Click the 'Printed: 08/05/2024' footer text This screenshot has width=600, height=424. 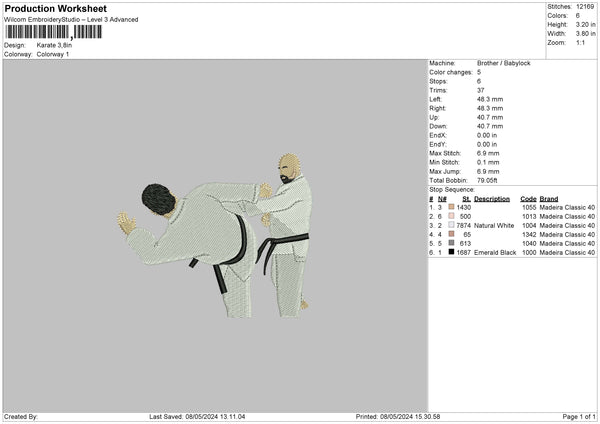(x=398, y=417)
